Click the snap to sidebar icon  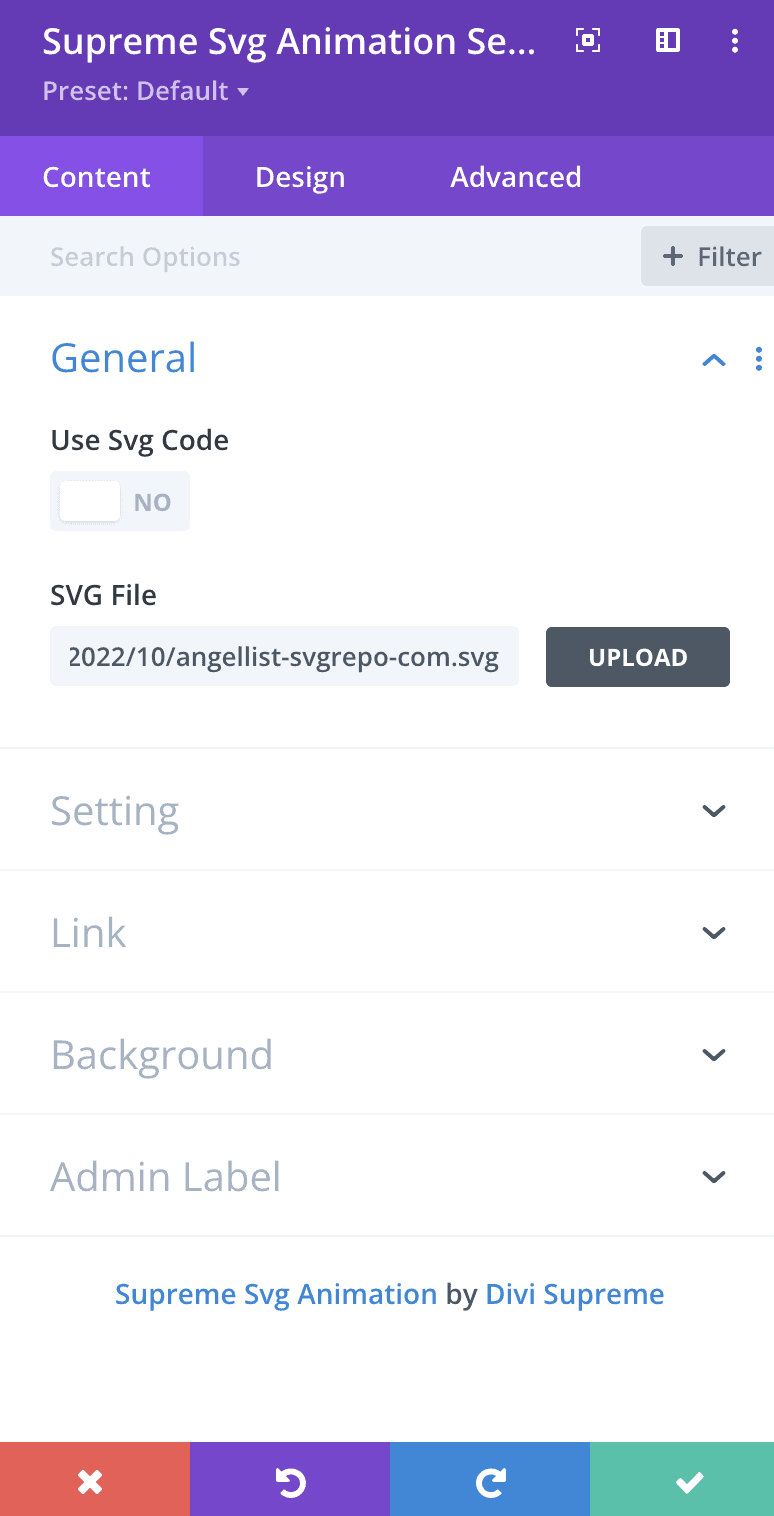tap(667, 41)
